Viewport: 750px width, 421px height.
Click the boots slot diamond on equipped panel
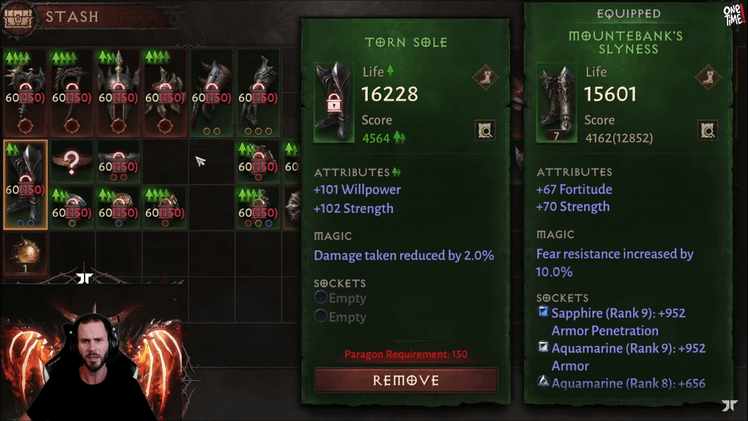(x=708, y=77)
